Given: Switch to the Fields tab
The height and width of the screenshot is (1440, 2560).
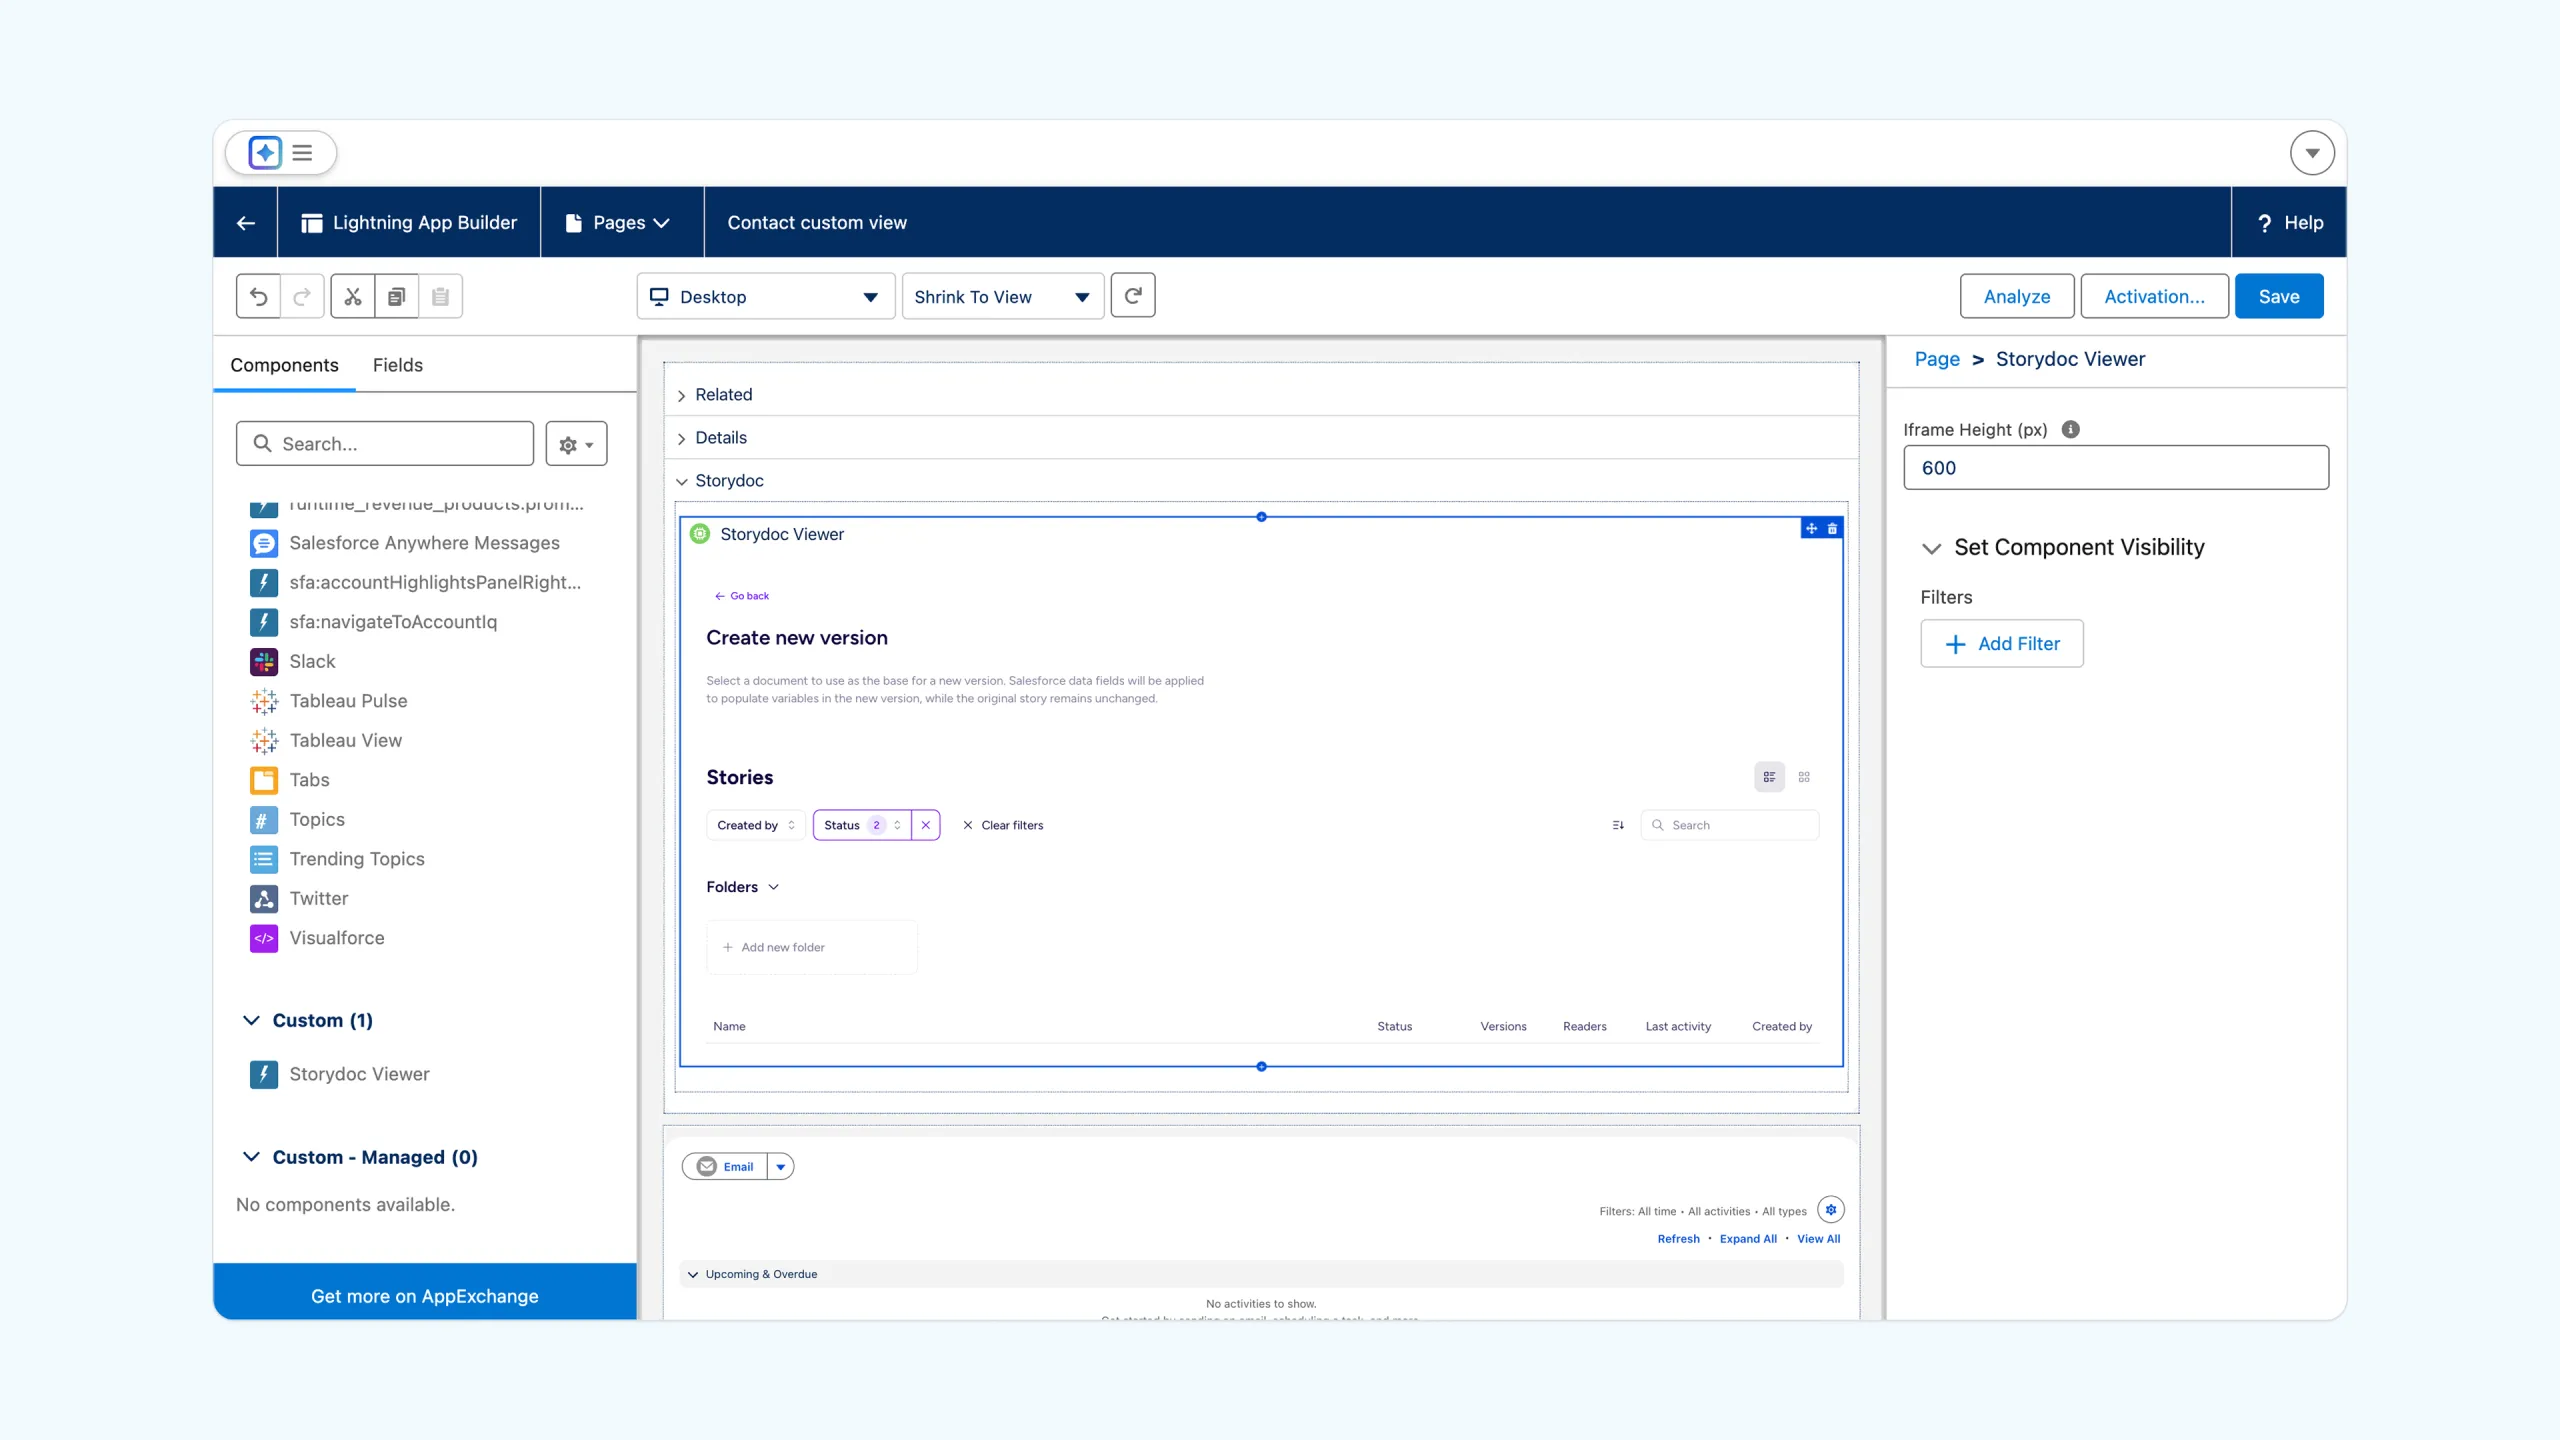Looking at the screenshot, I should 398,365.
